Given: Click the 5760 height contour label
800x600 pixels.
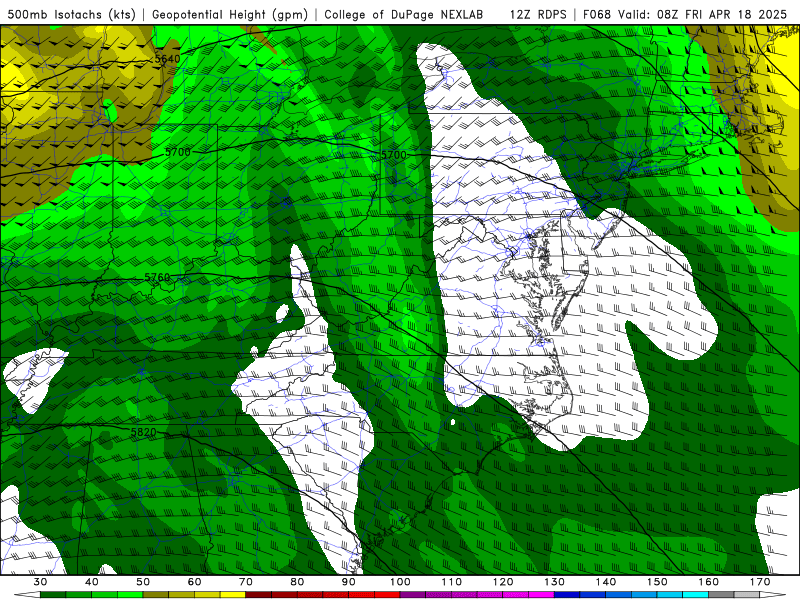Looking at the screenshot, I should pos(157,277).
